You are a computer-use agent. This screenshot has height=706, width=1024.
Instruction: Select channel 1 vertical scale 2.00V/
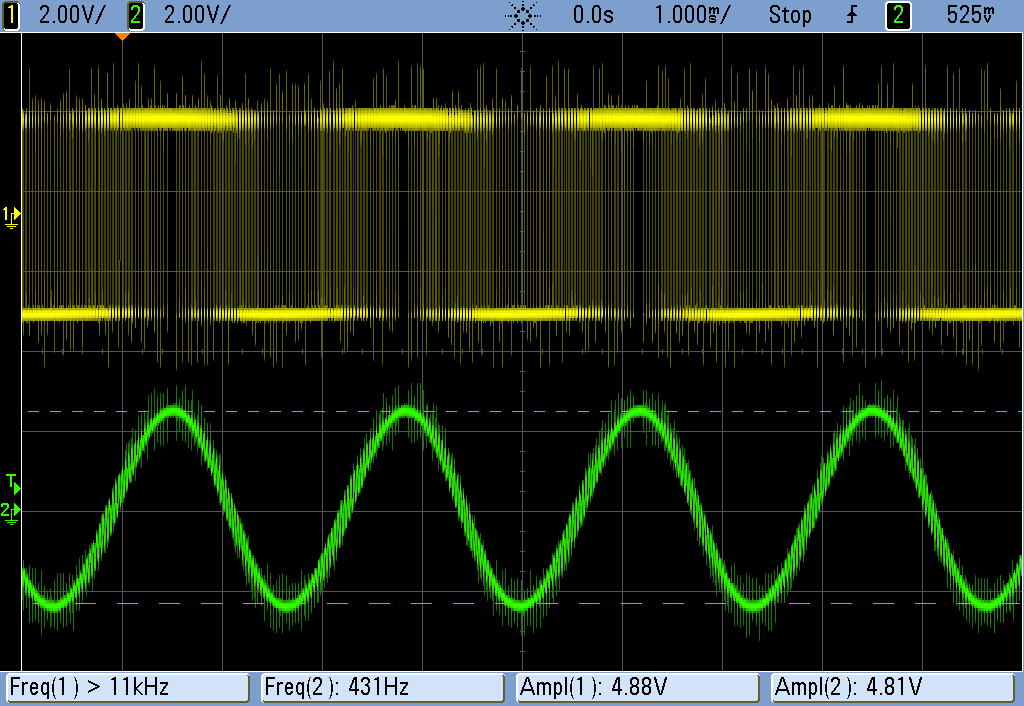click(70, 15)
